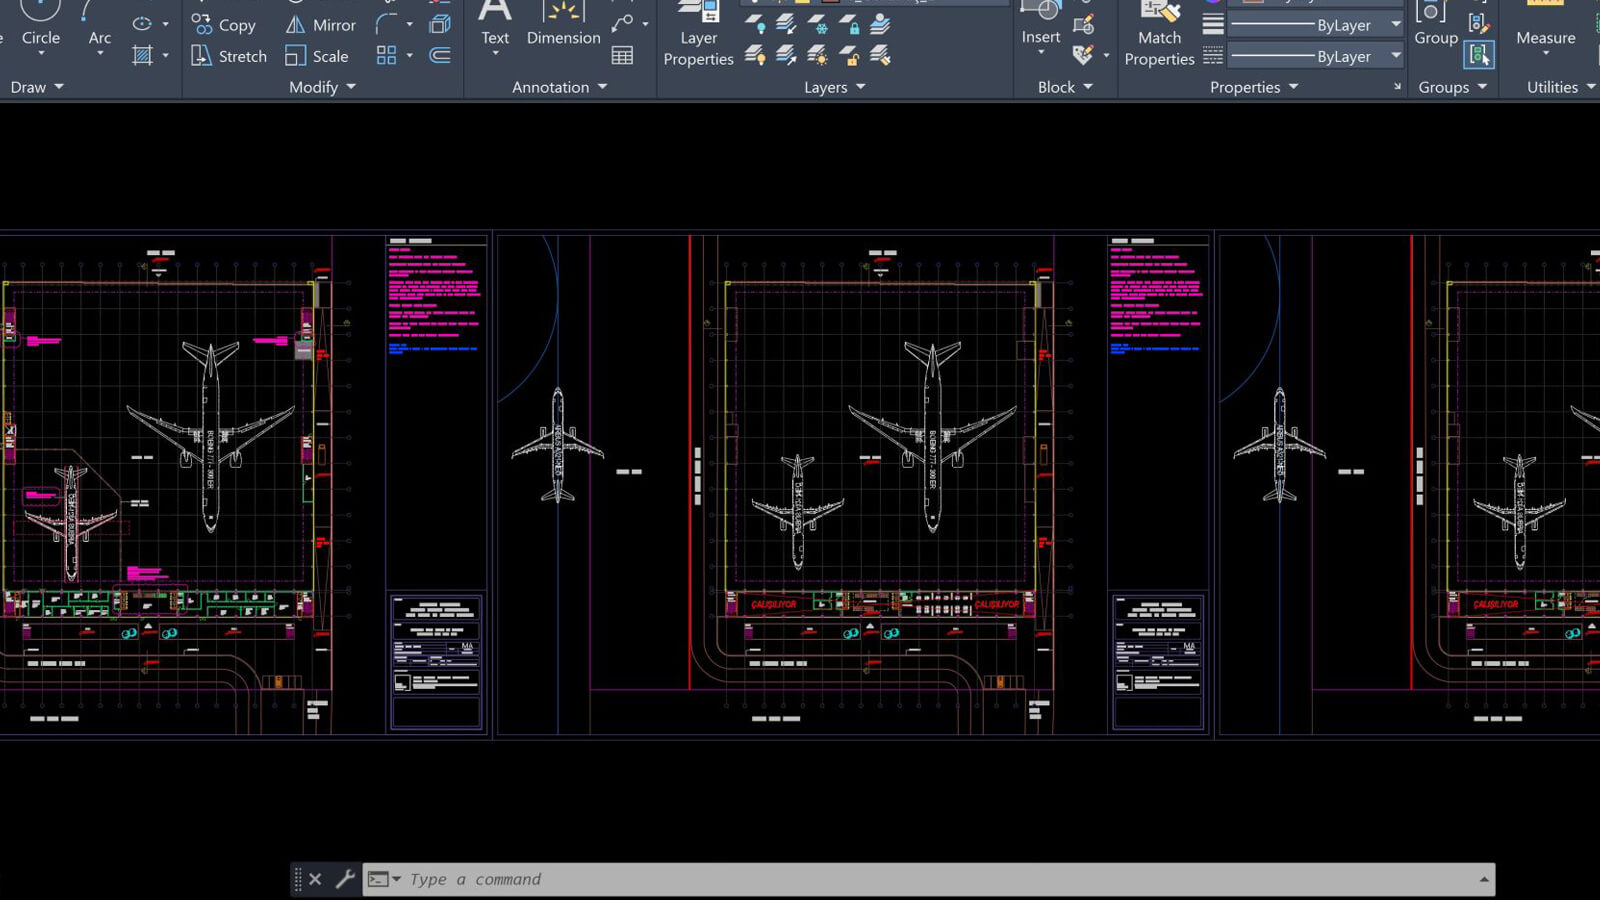Open the upper ByLayer lineweight dropdown

coord(1395,25)
